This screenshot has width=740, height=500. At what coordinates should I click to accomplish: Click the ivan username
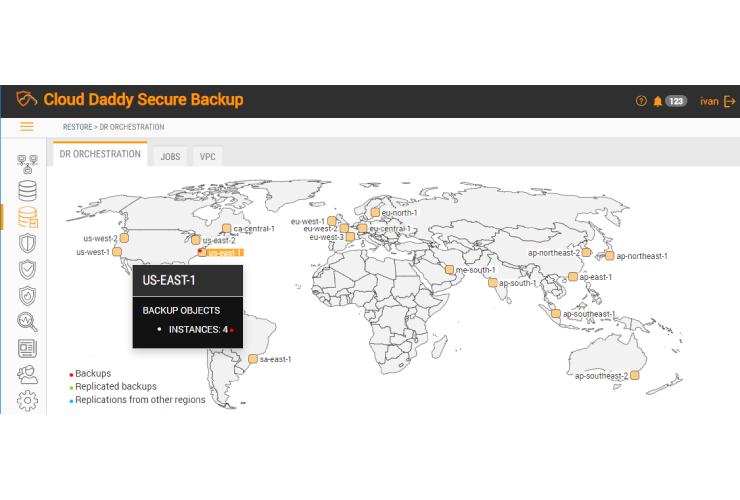click(x=708, y=101)
